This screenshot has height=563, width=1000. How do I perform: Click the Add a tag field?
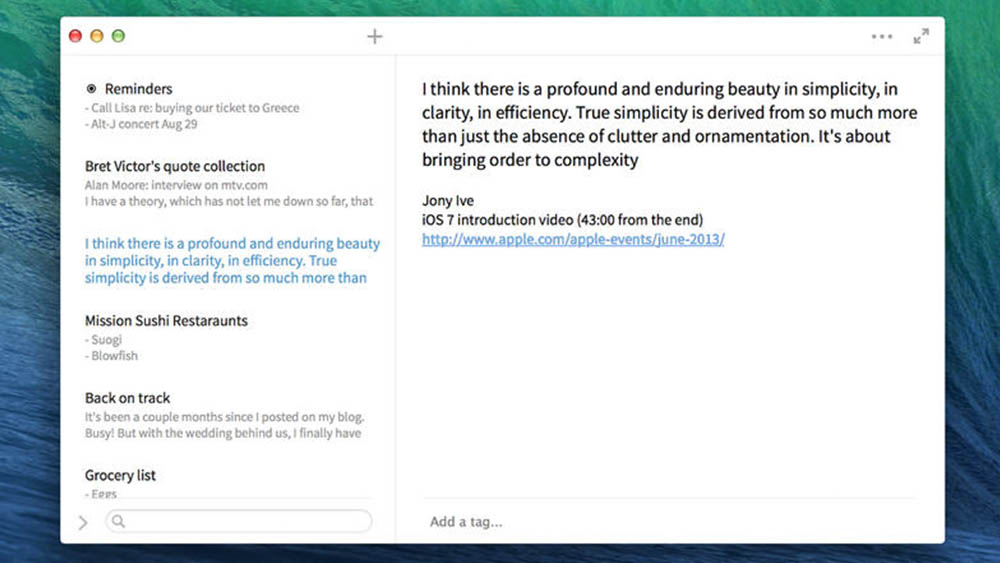click(x=466, y=521)
